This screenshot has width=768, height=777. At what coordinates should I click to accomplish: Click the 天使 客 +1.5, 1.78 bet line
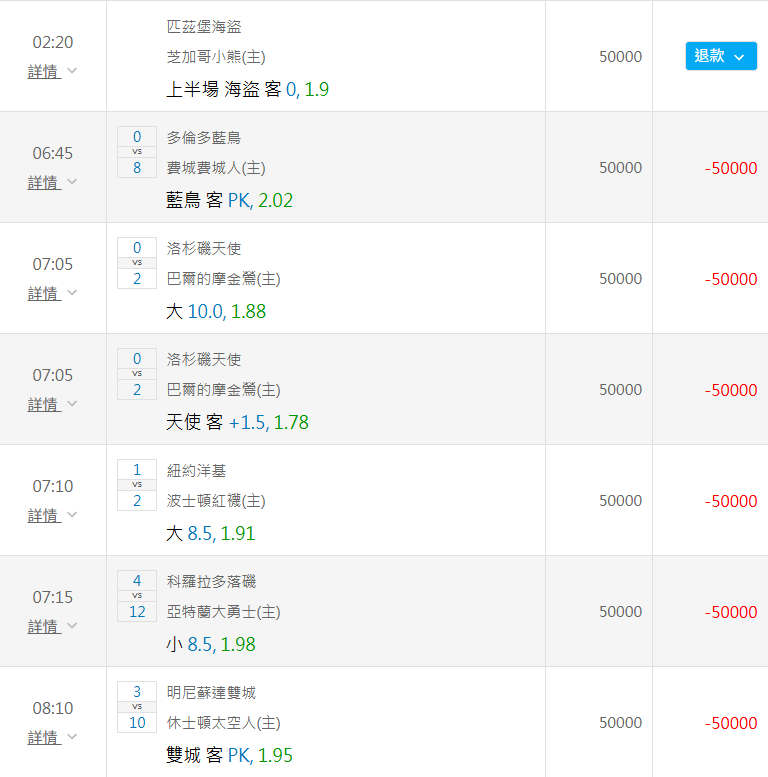point(237,423)
